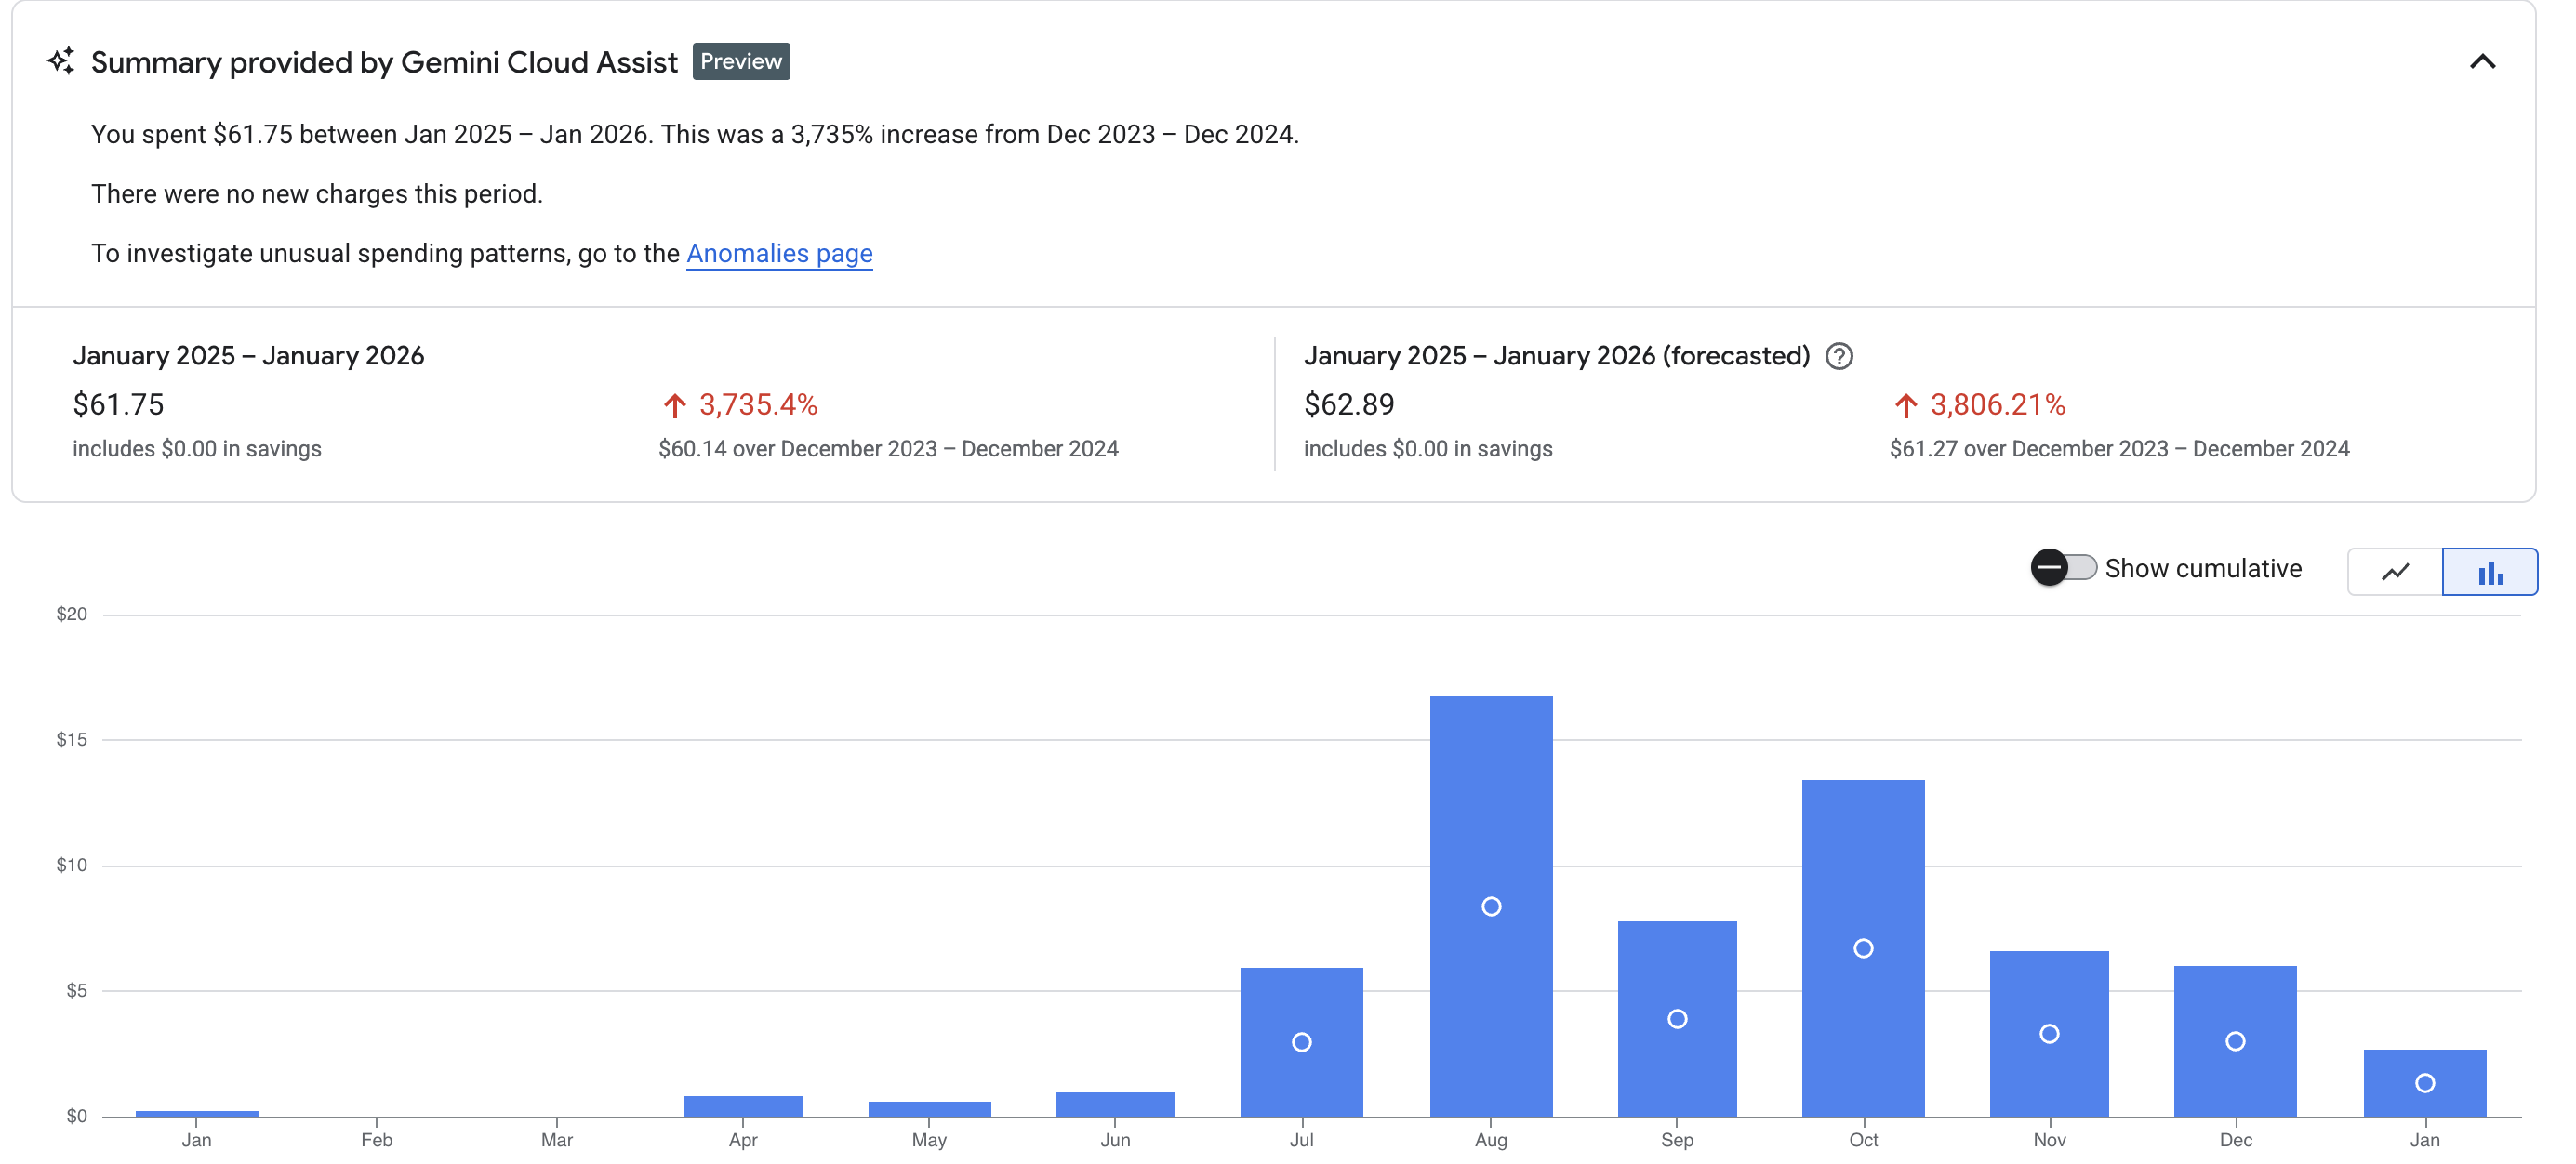The width and height of the screenshot is (2576, 1164).
Task: Select the April bar in chart
Action: (743, 1106)
